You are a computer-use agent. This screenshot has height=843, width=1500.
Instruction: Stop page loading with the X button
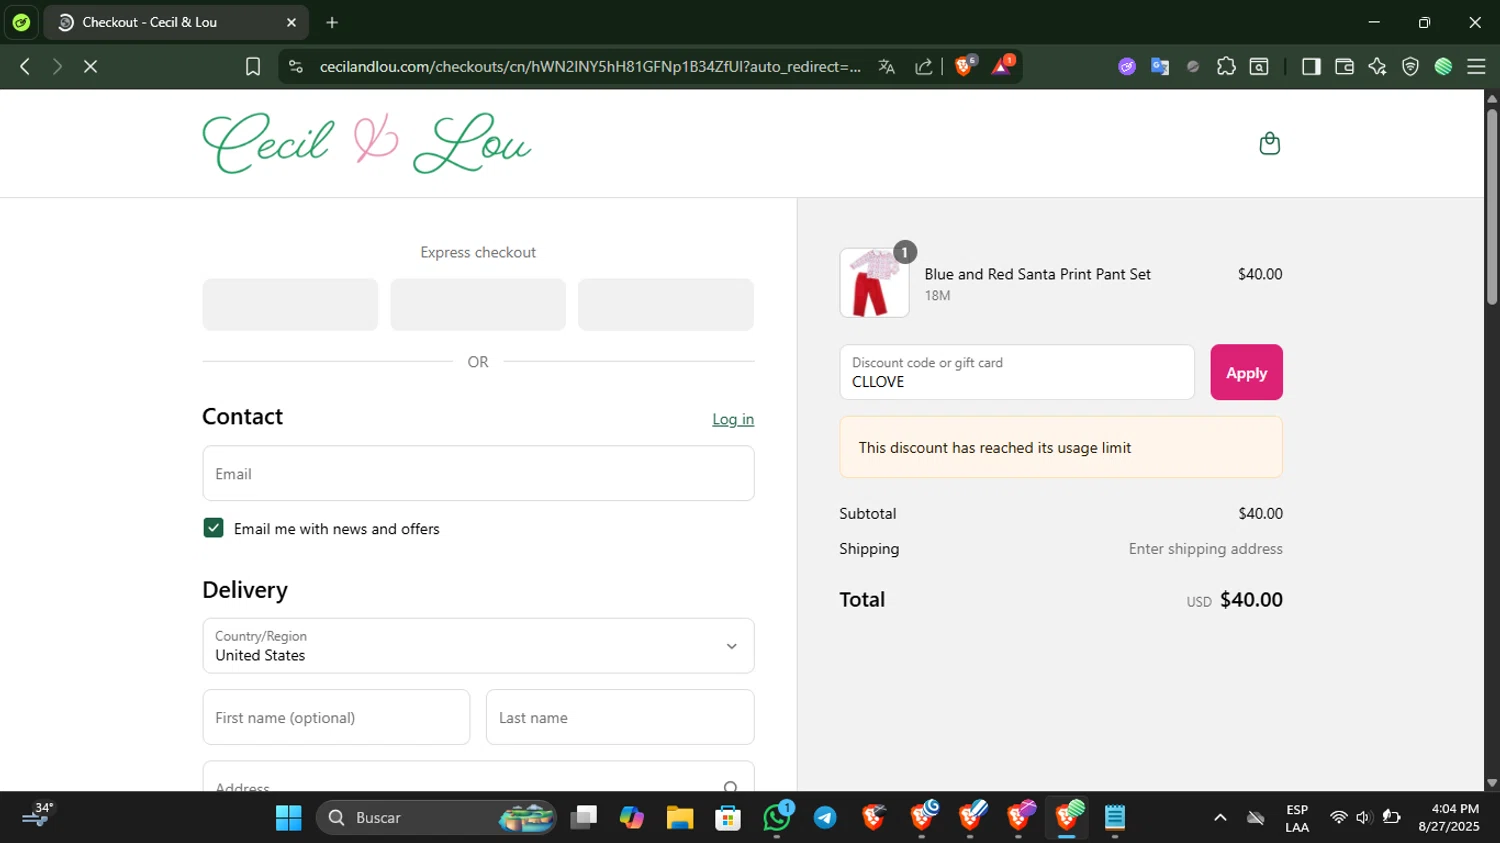point(90,67)
